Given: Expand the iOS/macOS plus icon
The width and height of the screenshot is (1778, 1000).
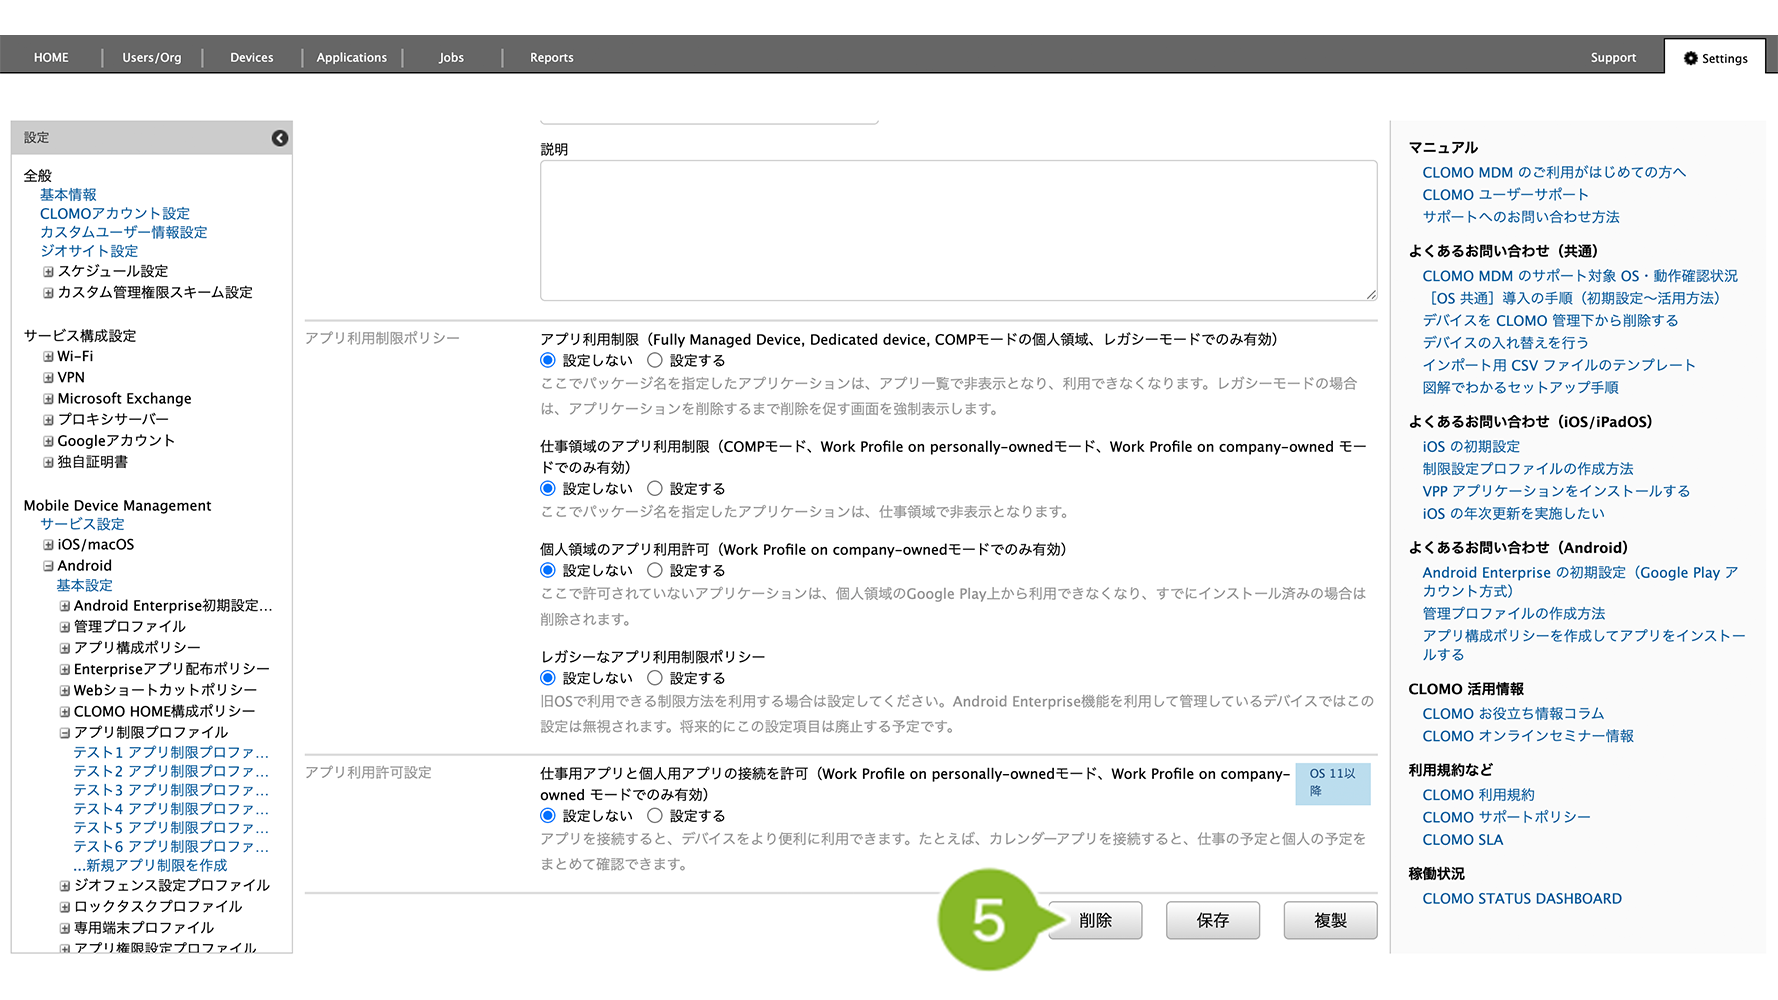Looking at the screenshot, I should 48,545.
